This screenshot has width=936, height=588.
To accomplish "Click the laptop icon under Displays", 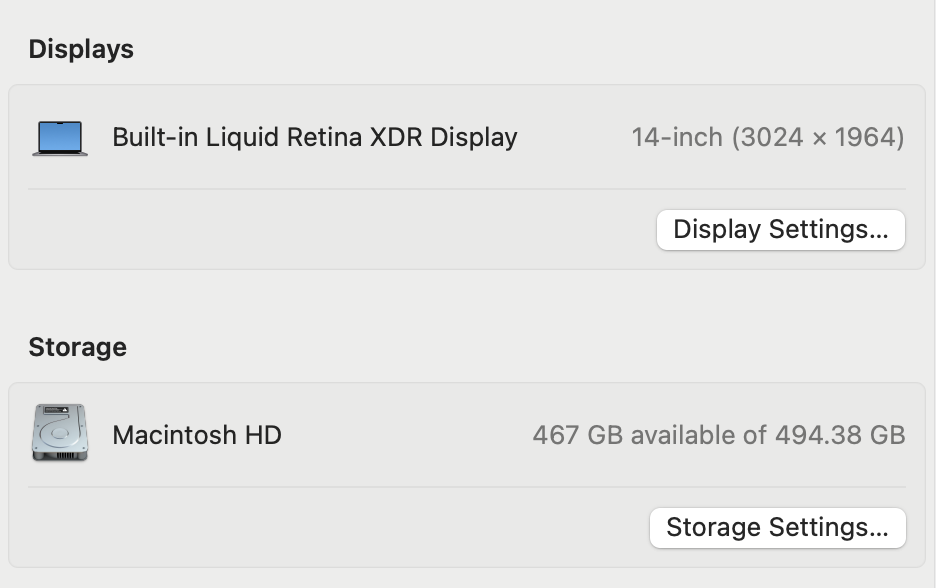I will pyautogui.click(x=60, y=138).
